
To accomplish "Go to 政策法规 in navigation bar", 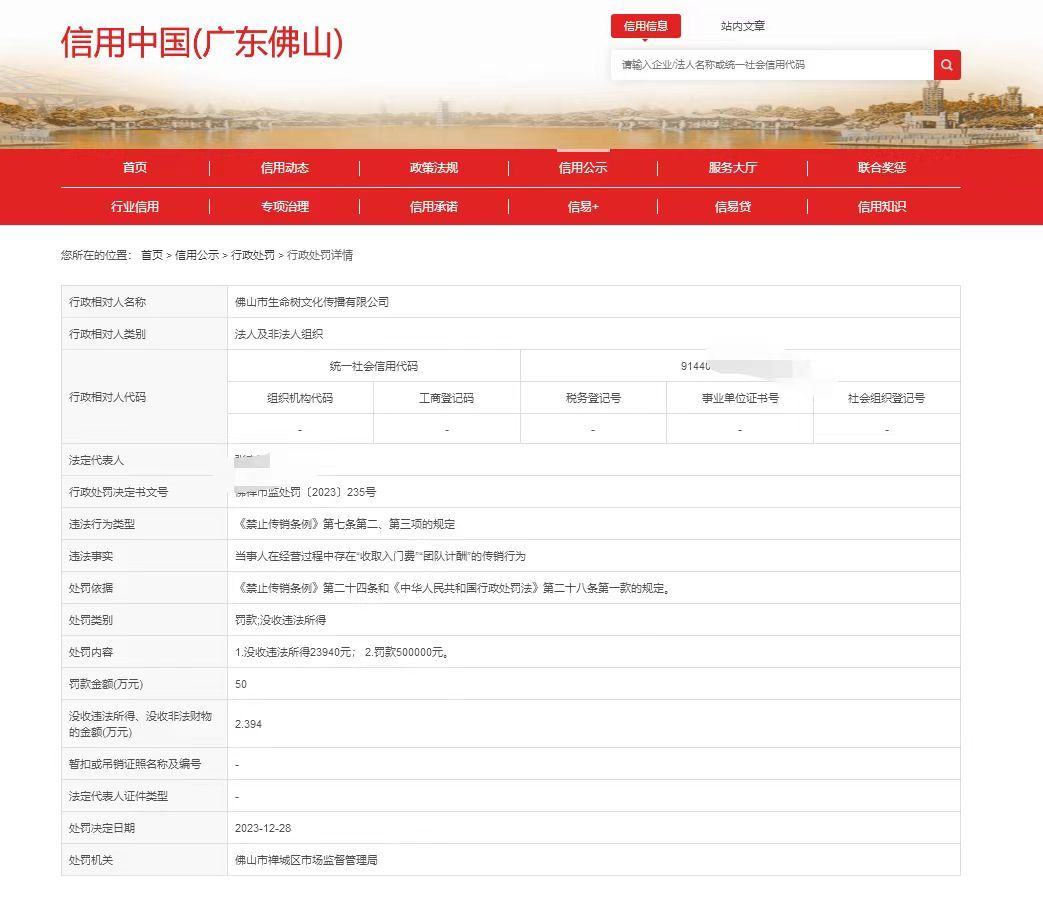I will coord(433,168).
